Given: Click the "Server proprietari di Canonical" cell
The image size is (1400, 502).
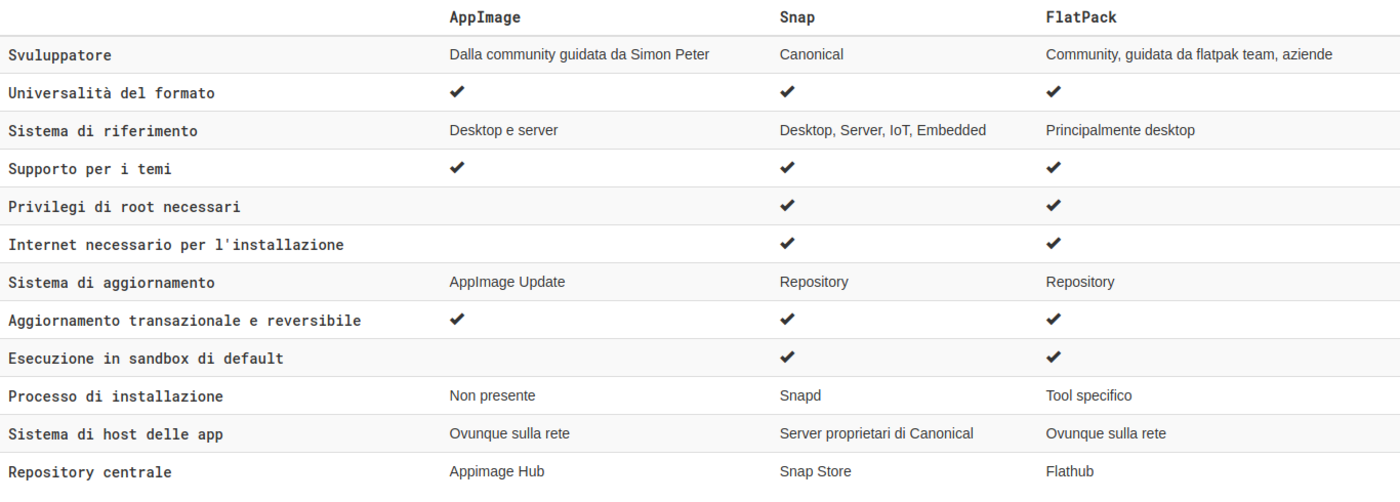Looking at the screenshot, I should coord(876,433).
